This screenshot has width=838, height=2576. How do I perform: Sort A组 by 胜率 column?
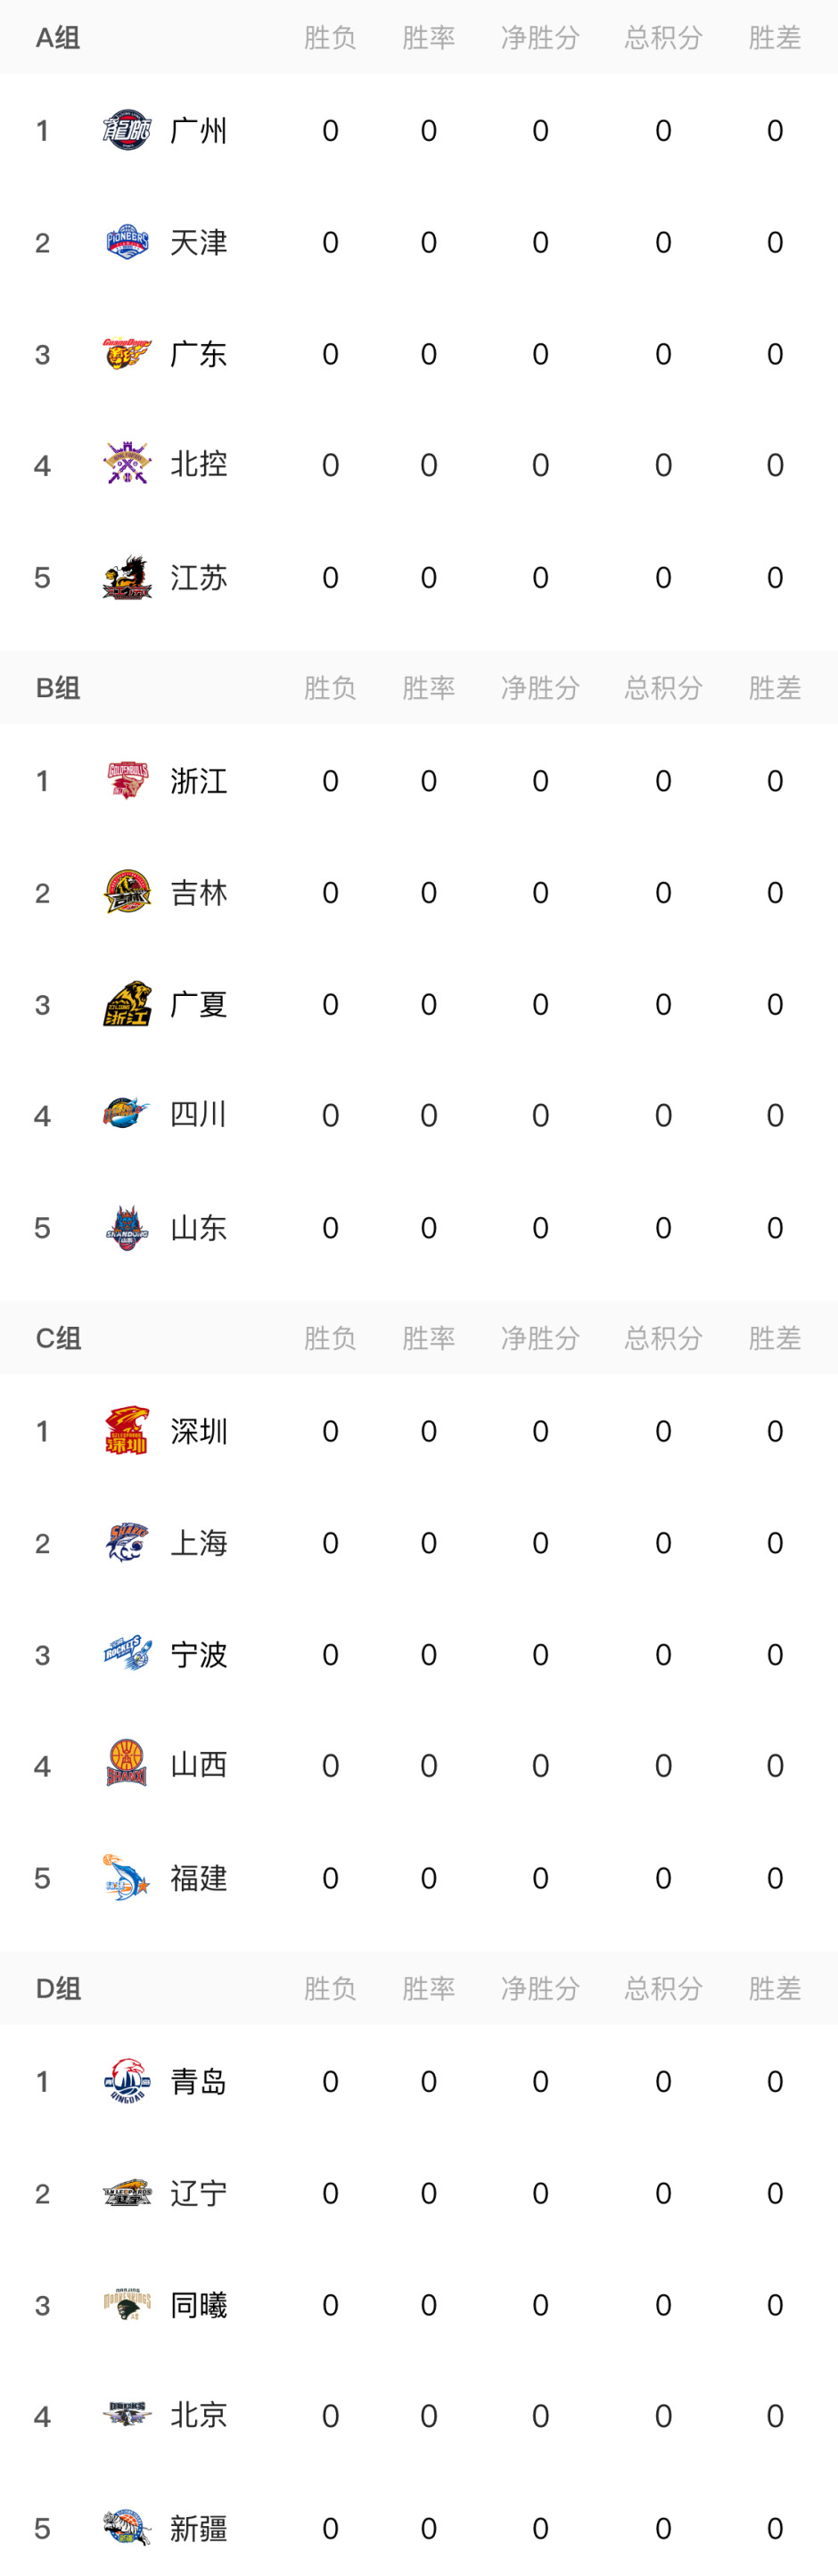tap(428, 38)
